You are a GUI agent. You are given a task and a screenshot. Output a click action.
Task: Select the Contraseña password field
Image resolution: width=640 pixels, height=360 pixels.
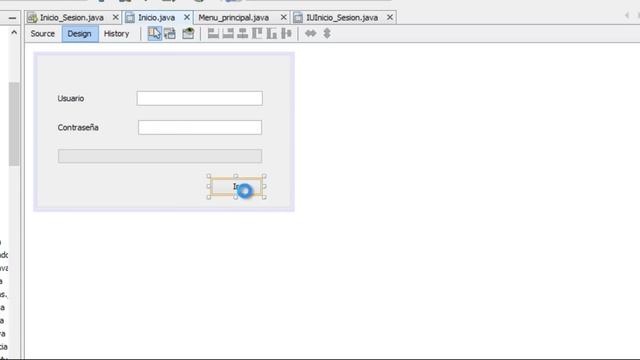click(200, 127)
